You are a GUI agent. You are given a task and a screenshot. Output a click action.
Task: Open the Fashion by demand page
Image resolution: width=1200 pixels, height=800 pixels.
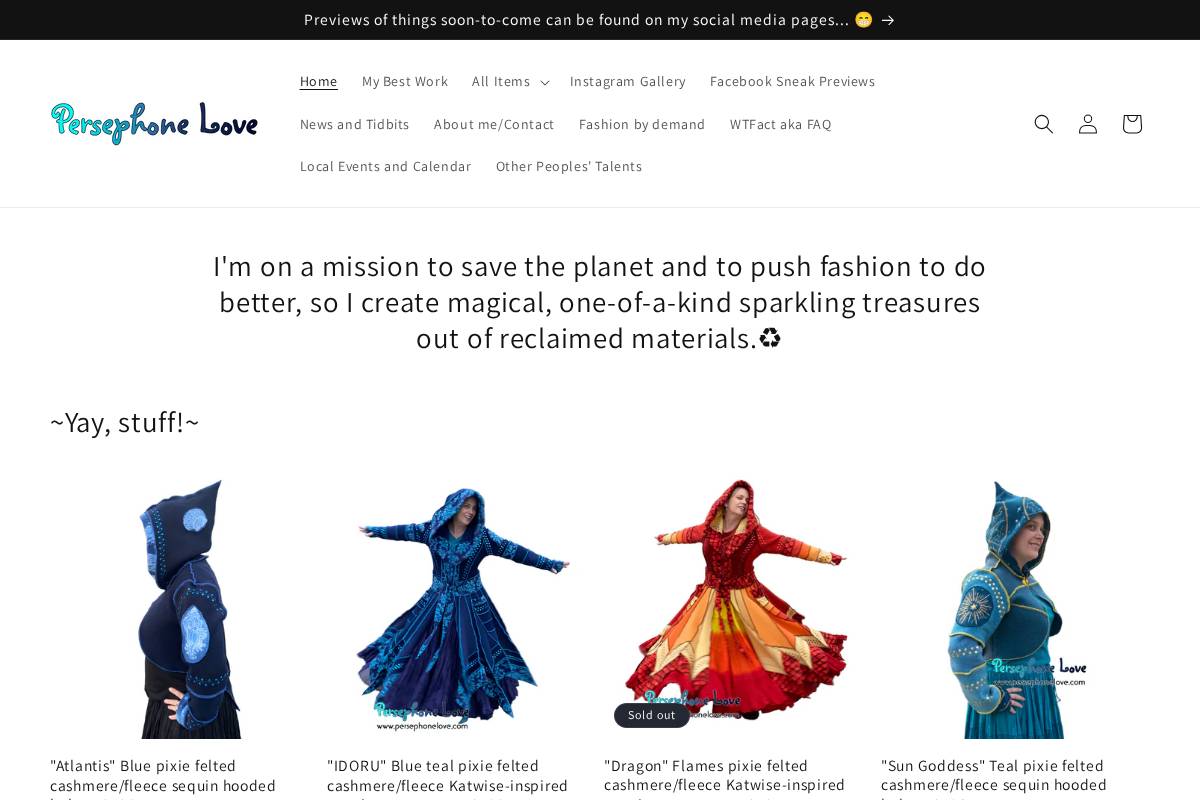[x=642, y=124]
